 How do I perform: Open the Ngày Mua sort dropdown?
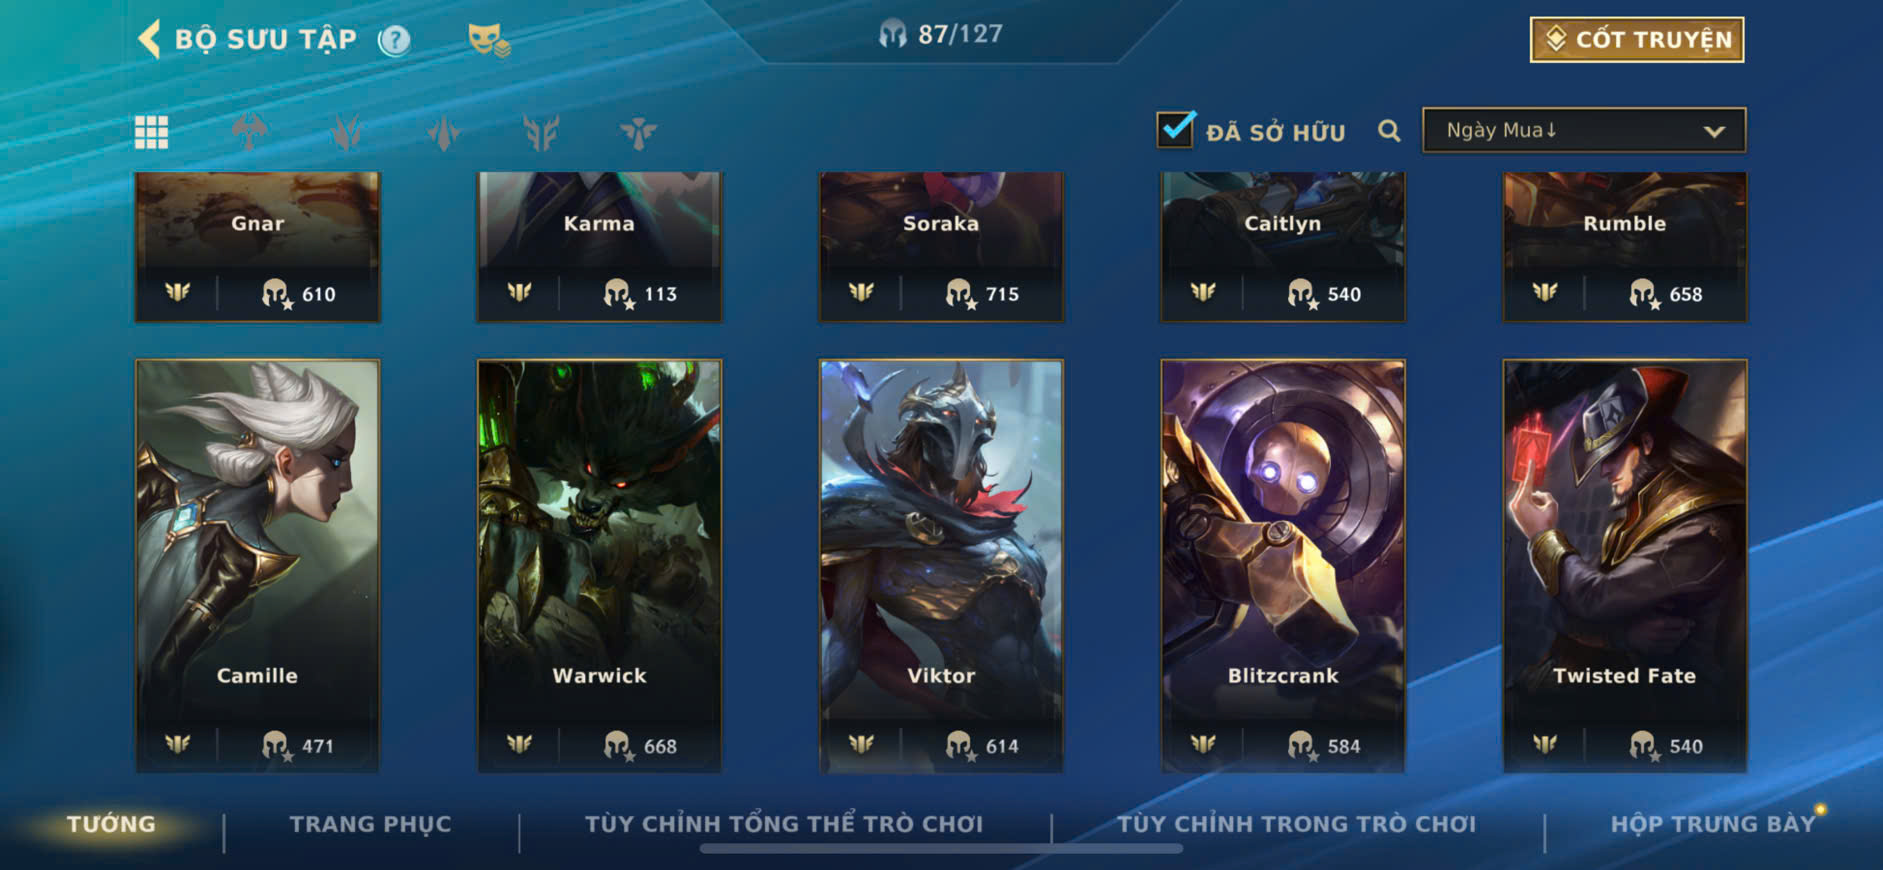pyautogui.click(x=1584, y=130)
